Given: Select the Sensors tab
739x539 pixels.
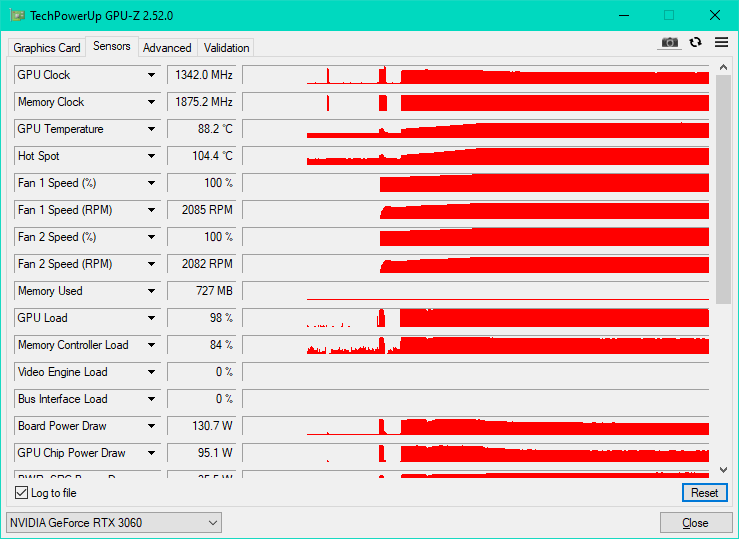Looking at the screenshot, I should tap(112, 46).
